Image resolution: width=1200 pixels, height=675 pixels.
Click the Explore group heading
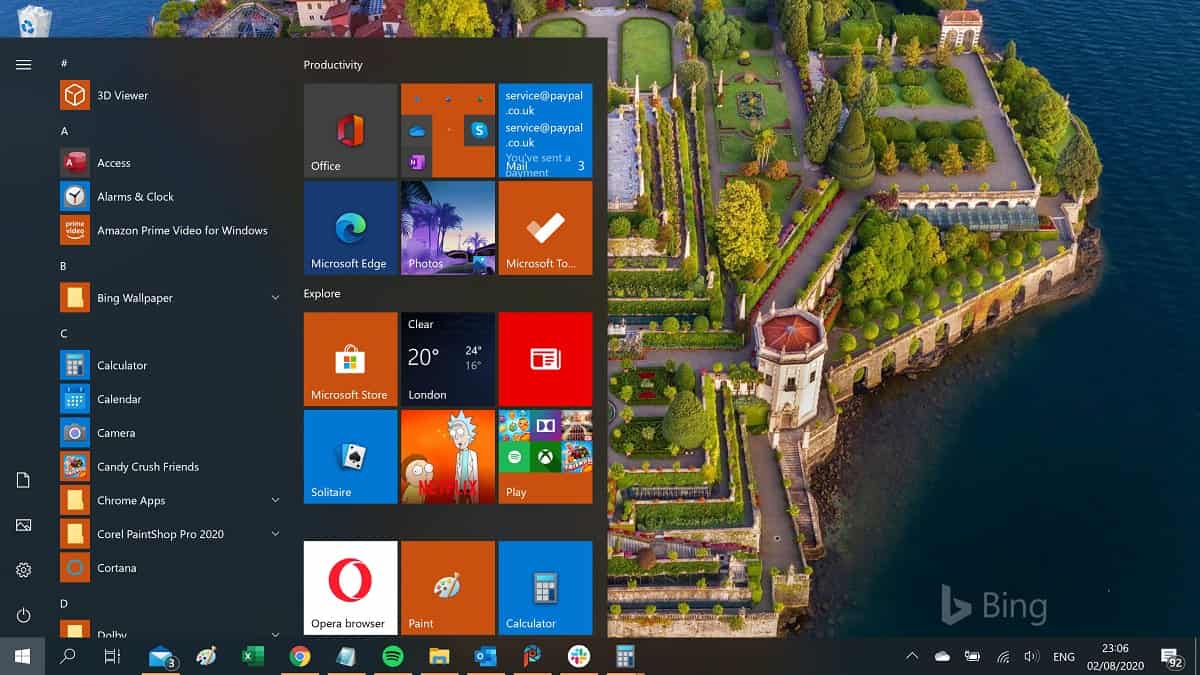pyautogui.click(x=322, y=293)
